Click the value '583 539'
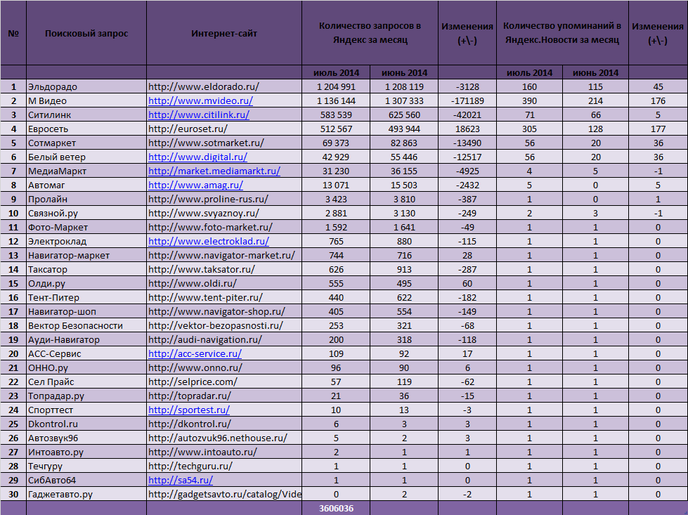 tap(336, 114)
